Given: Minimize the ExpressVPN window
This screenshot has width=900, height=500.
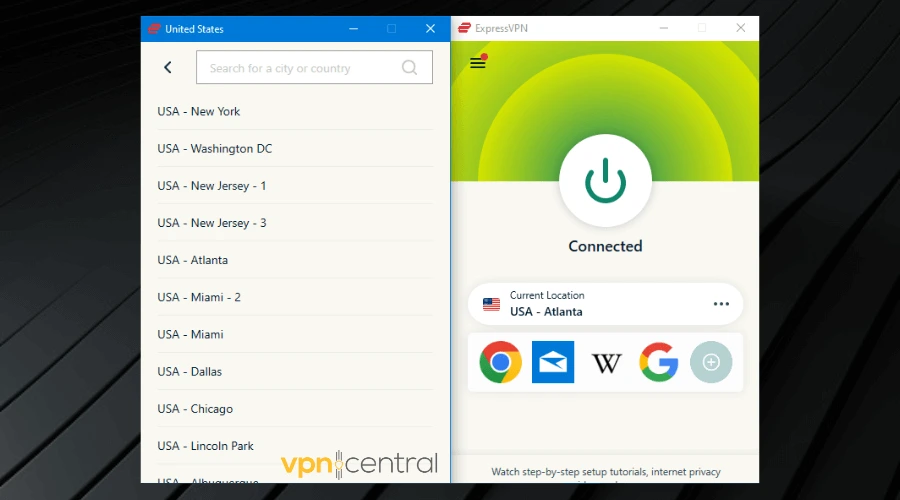Looking at the screenshot, I should pyautogui.click(x=664, y=28).
